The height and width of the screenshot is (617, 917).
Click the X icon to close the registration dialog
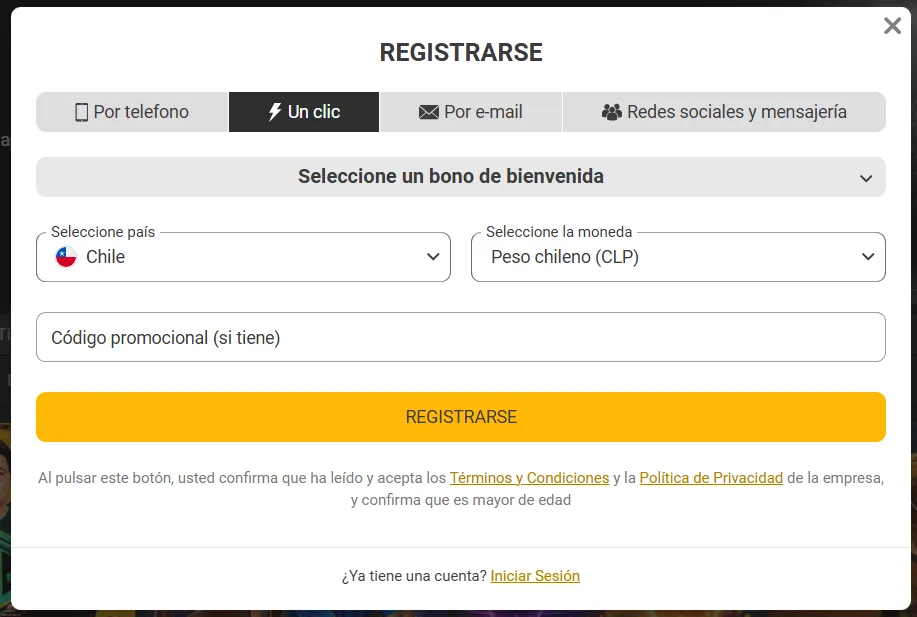892,26
